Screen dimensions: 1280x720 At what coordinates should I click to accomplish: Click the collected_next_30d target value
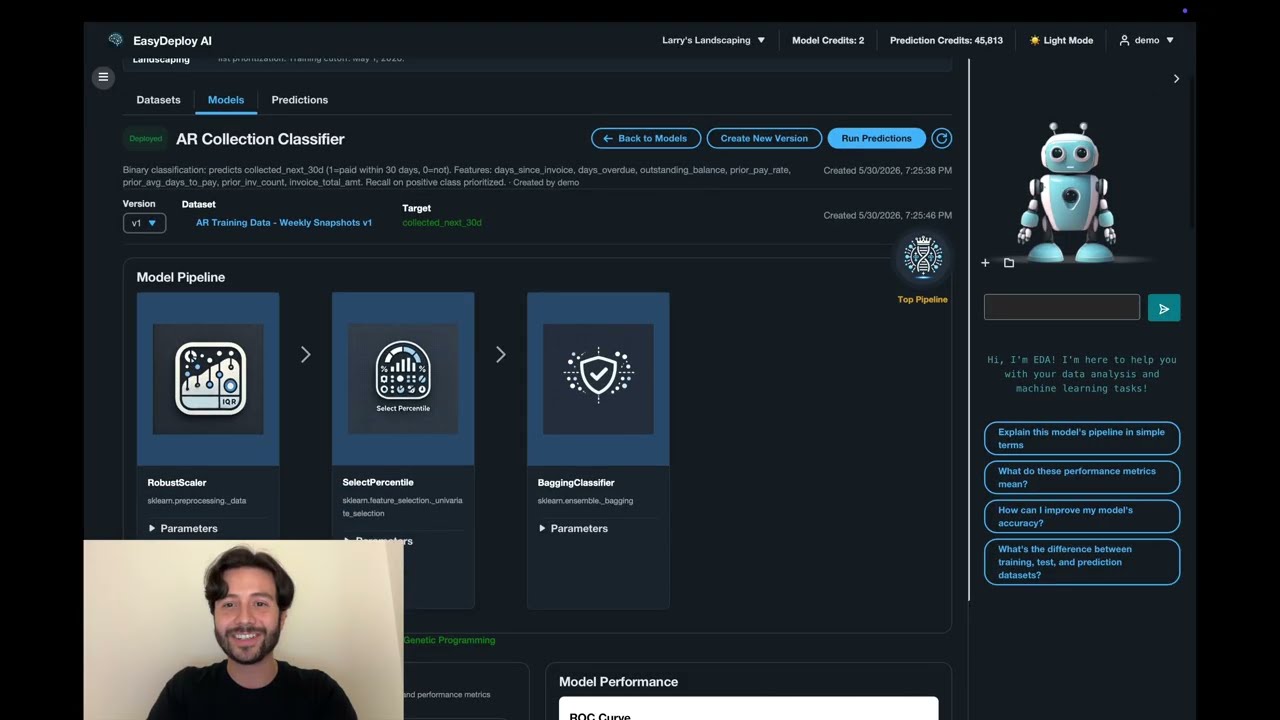(442, 222)
